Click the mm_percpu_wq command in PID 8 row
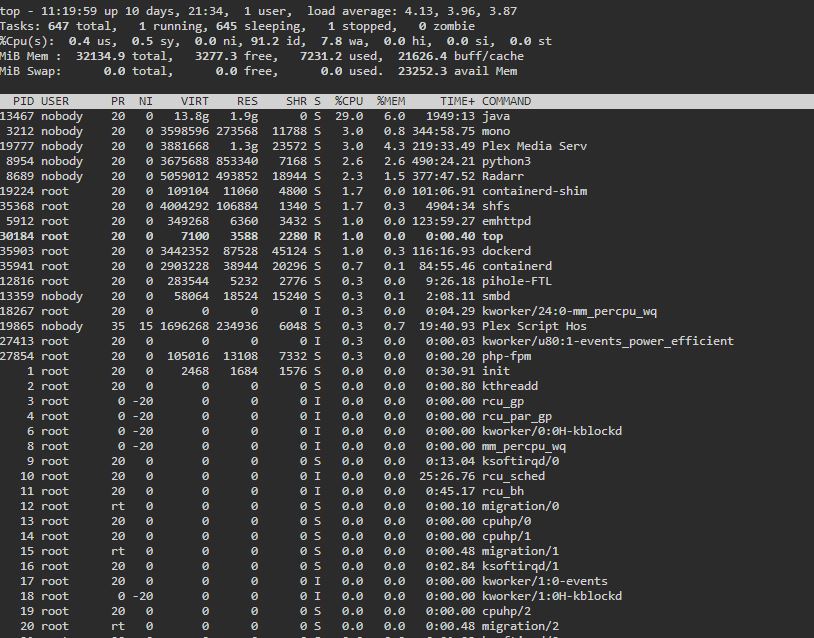Screen dimensions: 814x638 [x=524, y=446]
